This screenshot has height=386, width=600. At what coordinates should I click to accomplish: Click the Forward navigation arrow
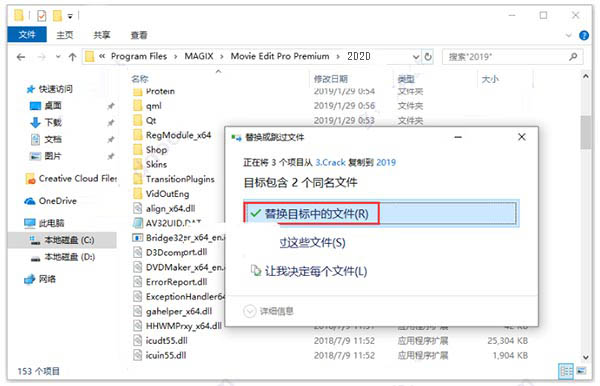click(x=41, y=57)
